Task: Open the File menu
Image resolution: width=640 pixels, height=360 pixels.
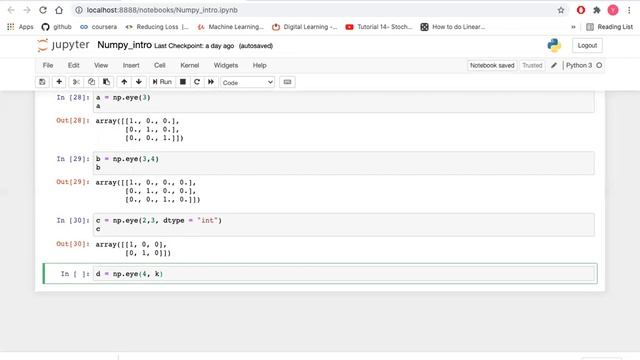Action: 48,65
